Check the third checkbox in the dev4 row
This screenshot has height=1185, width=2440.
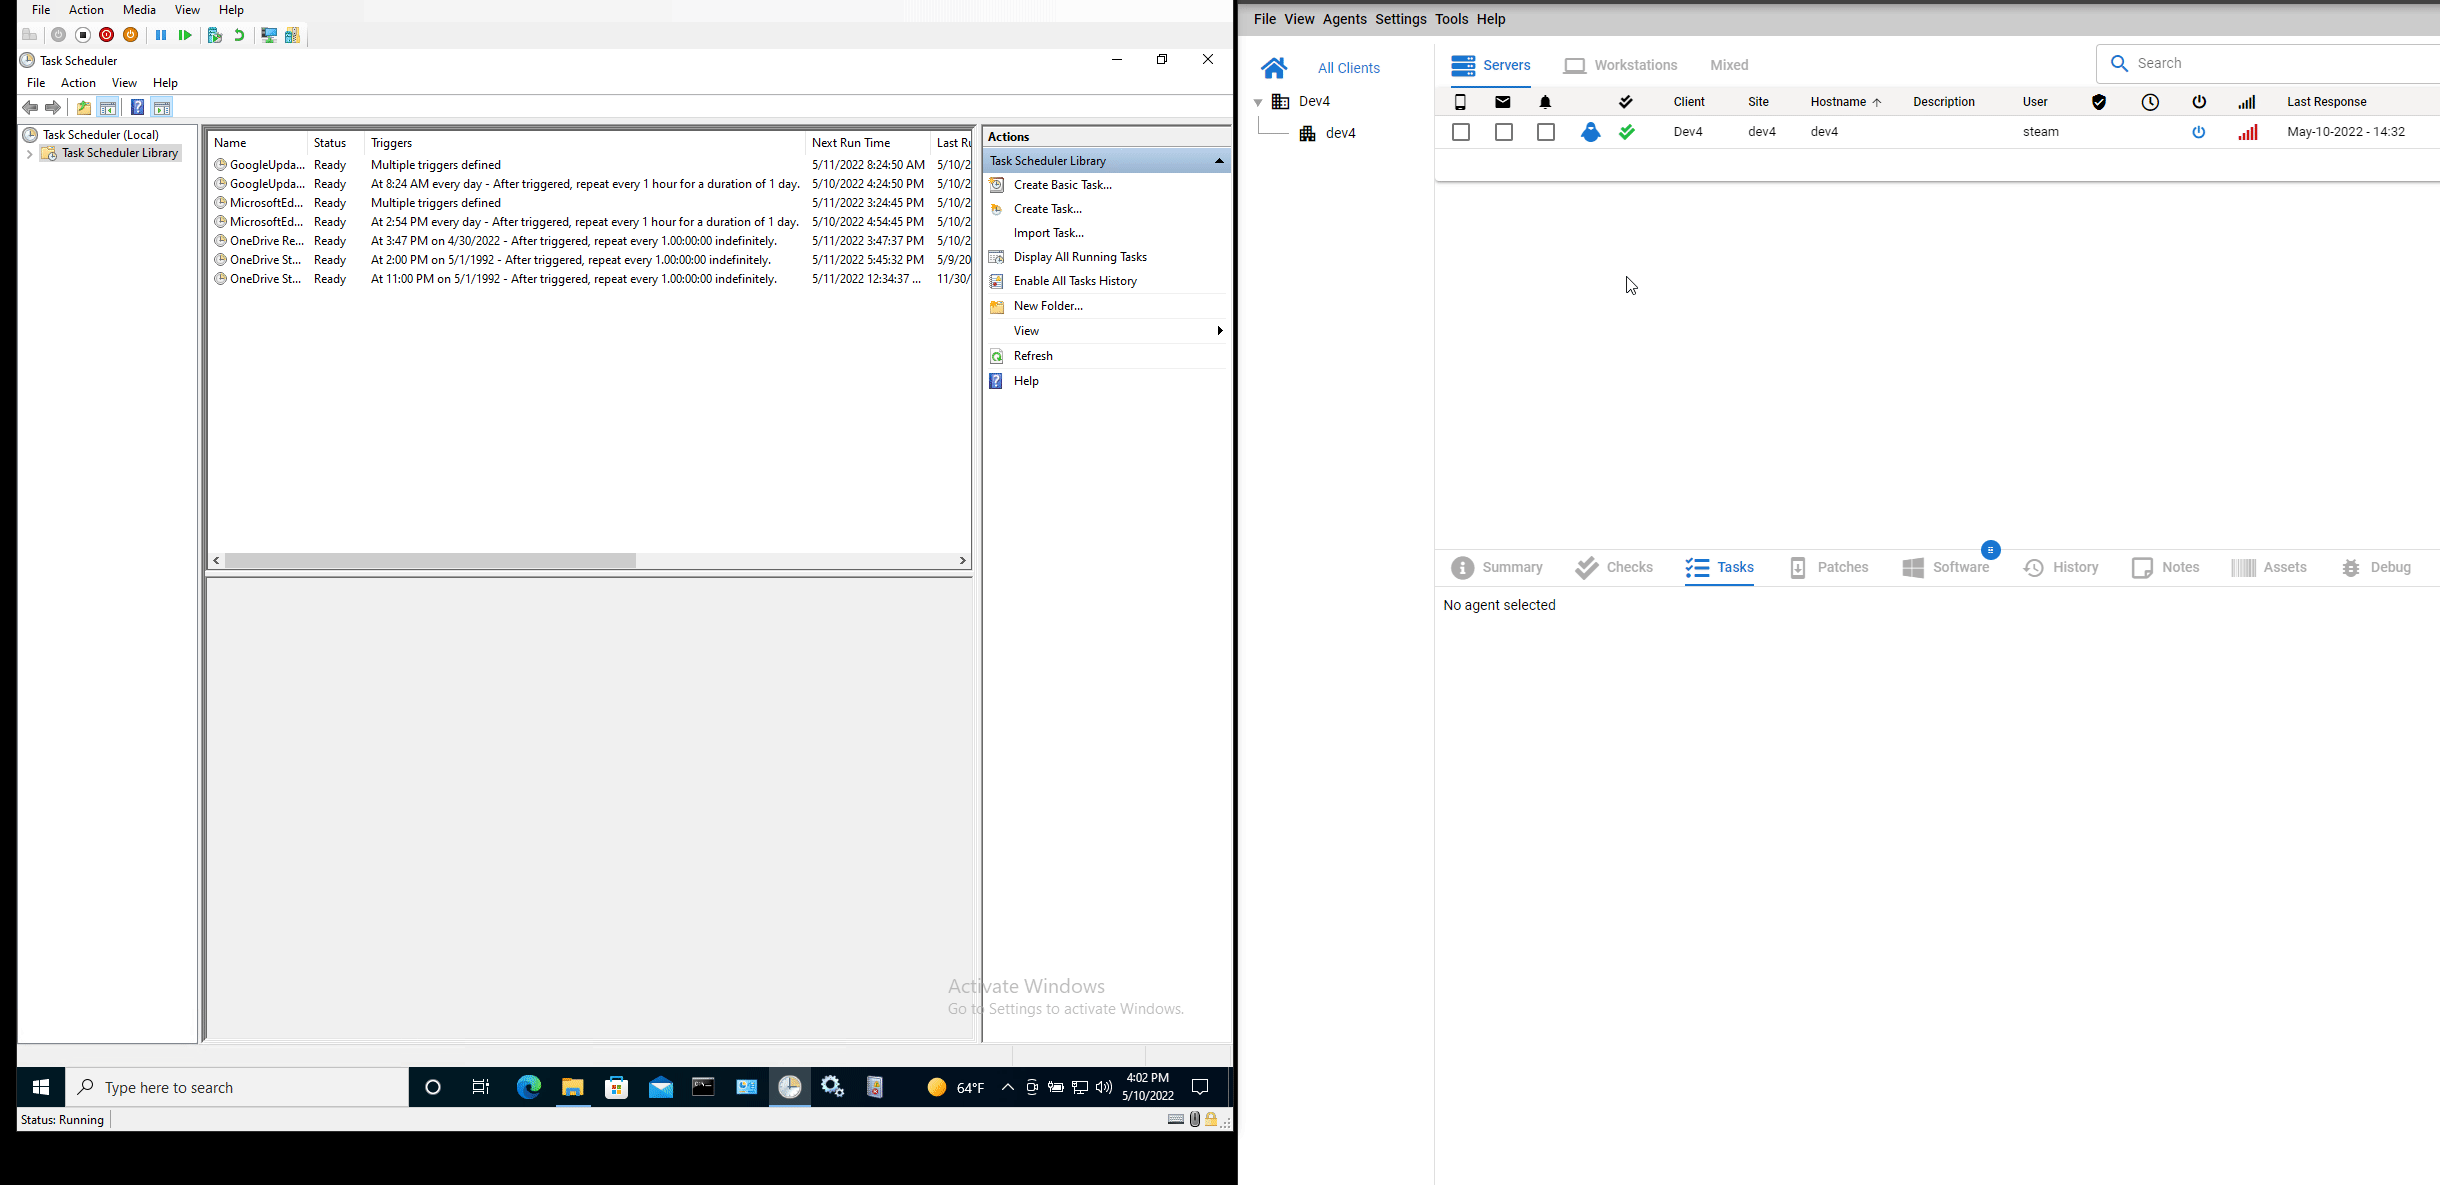click(x=1545, y=132)
